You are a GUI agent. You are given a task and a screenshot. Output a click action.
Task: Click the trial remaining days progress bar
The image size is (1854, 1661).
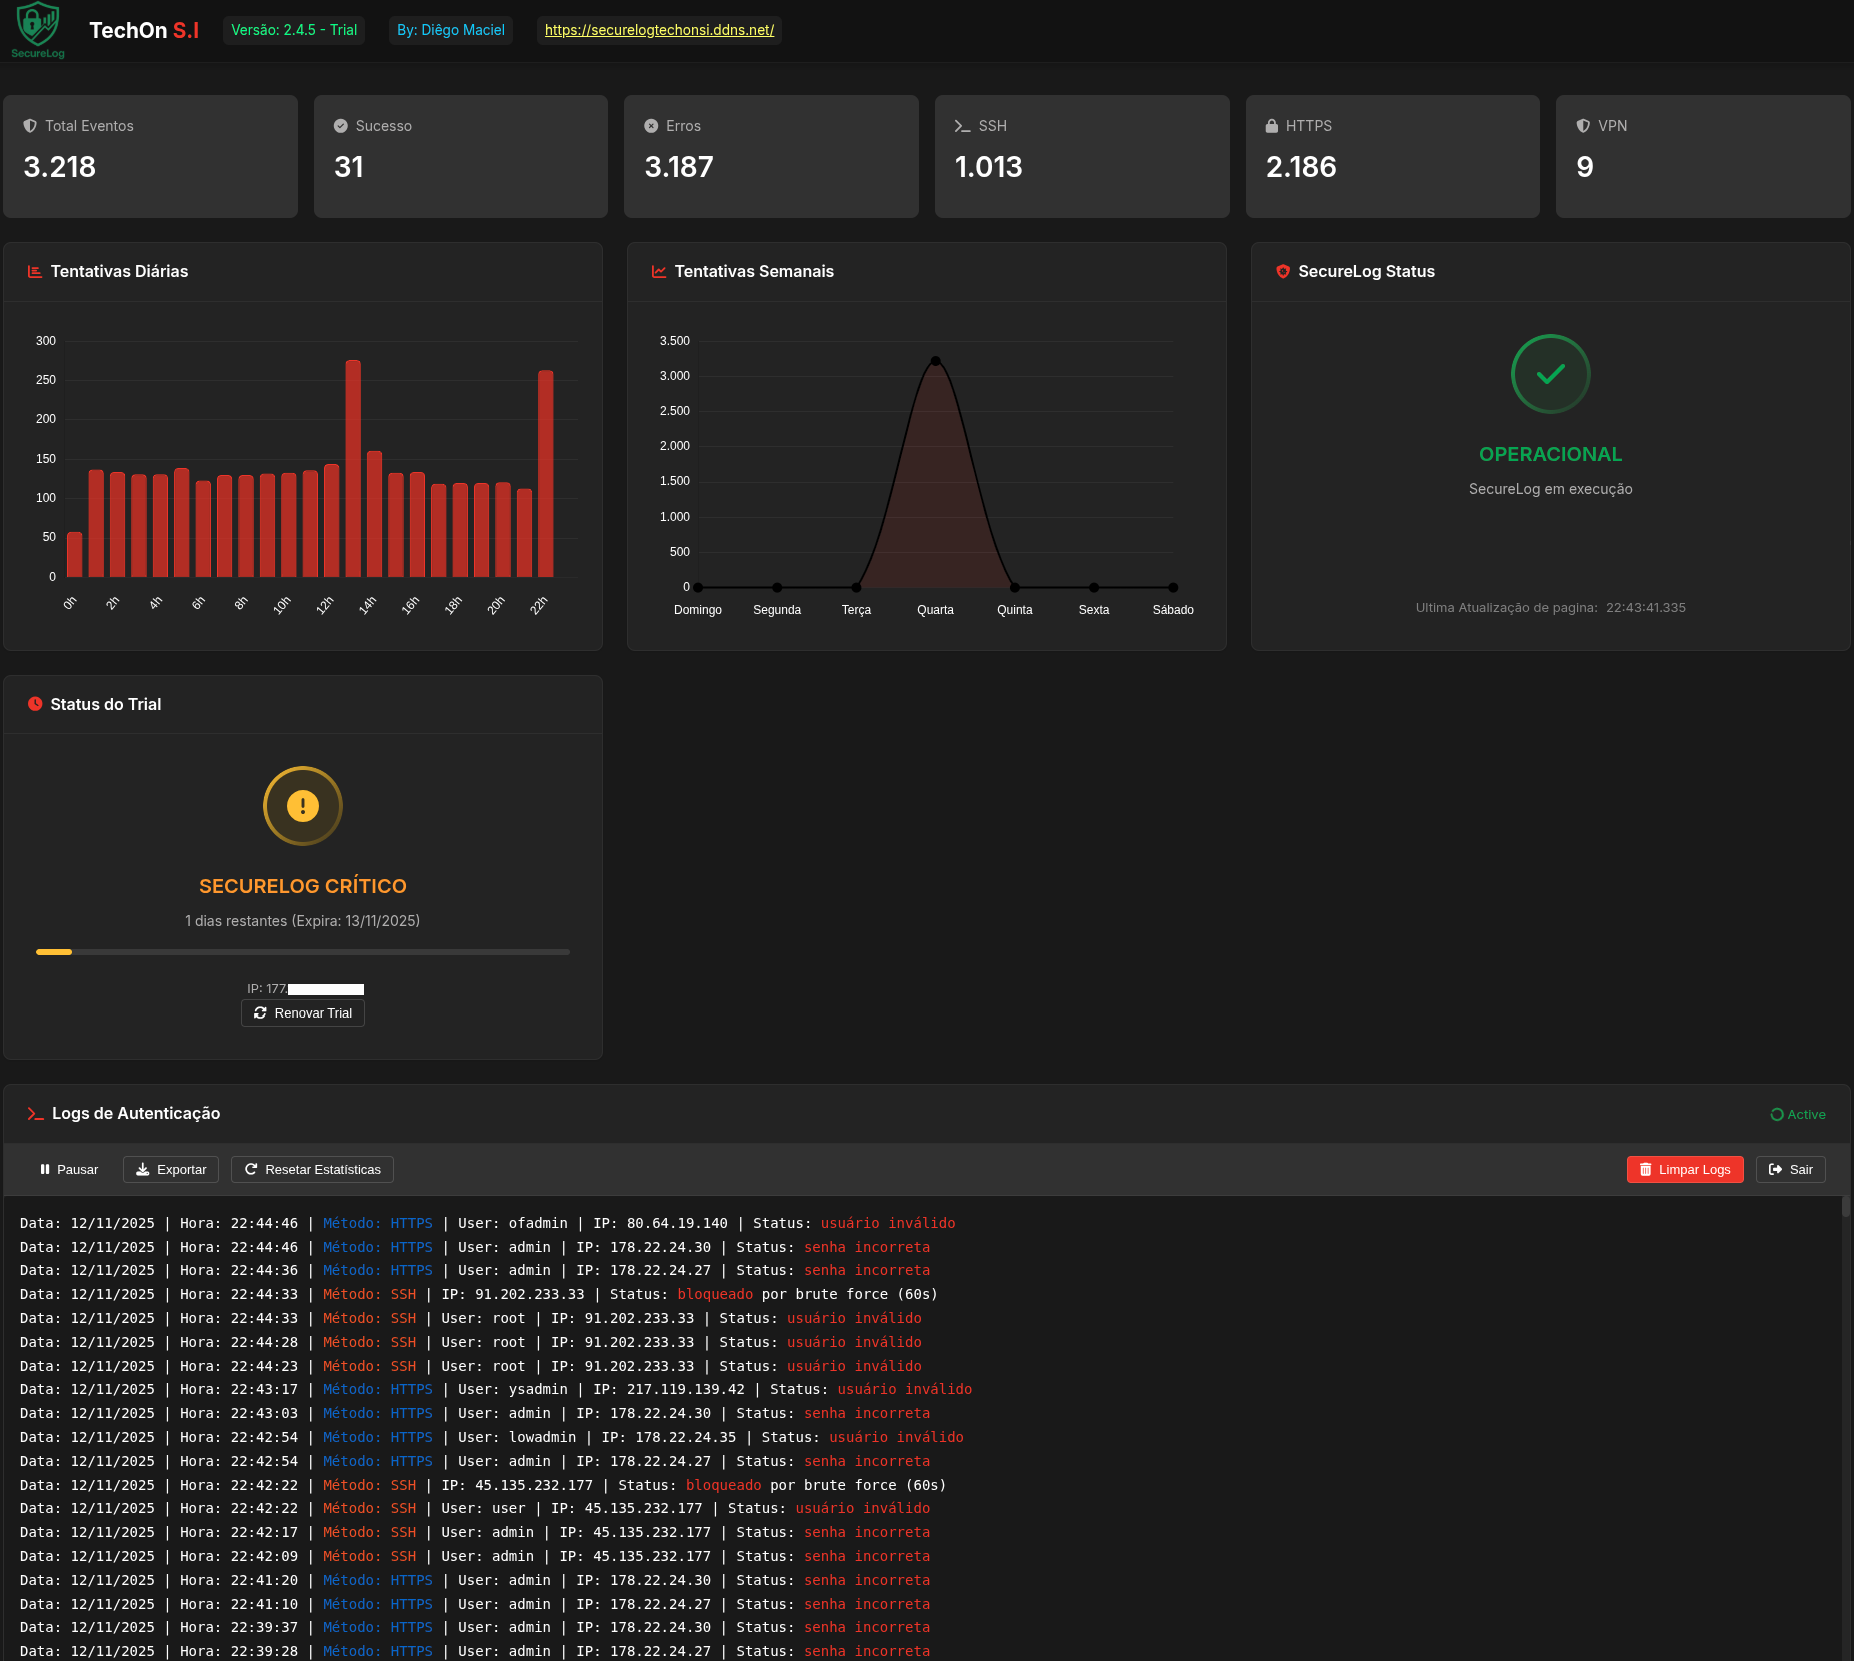(302, 952)
